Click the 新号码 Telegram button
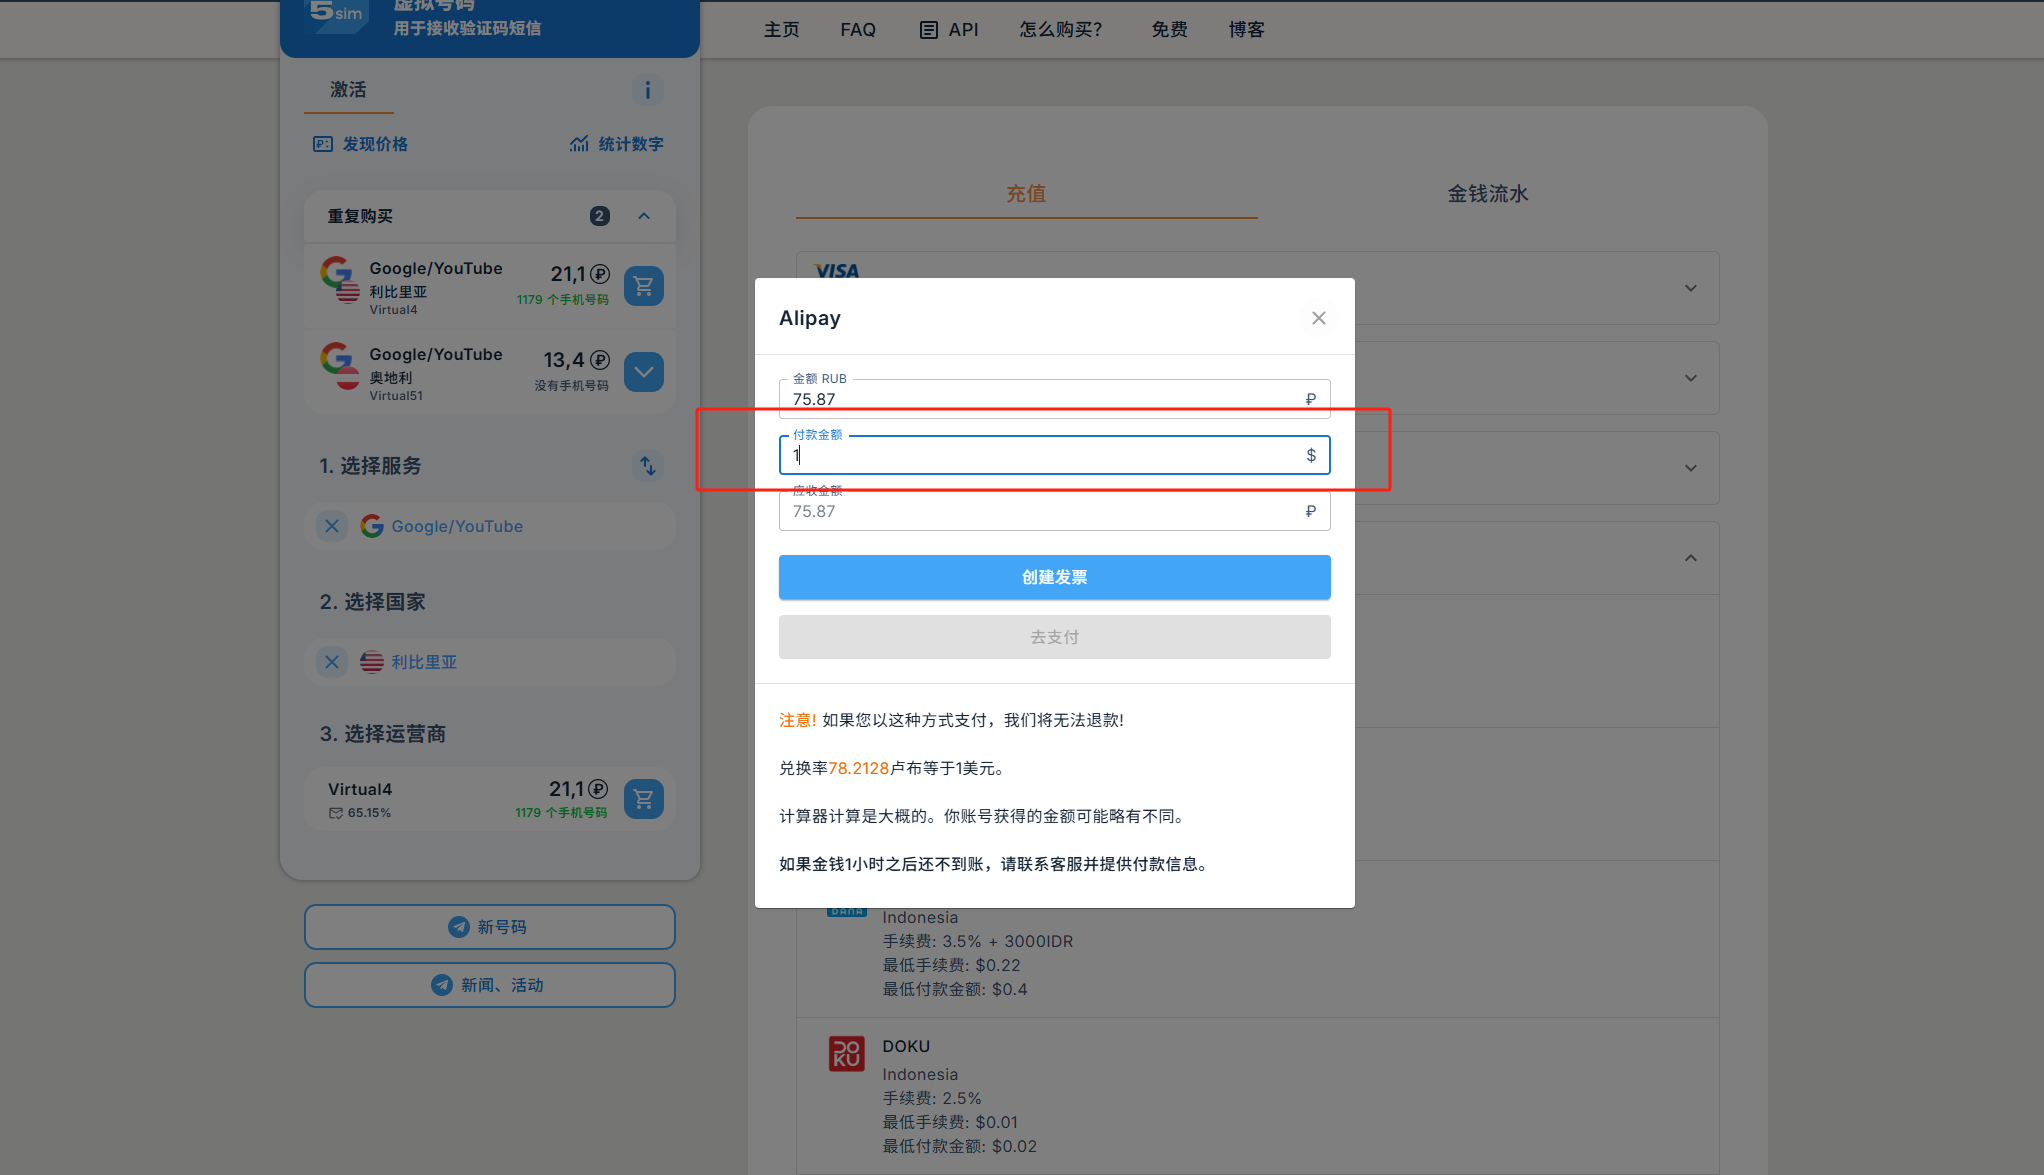Viewport: 2044px width, 1175px height. coord(489,927)
